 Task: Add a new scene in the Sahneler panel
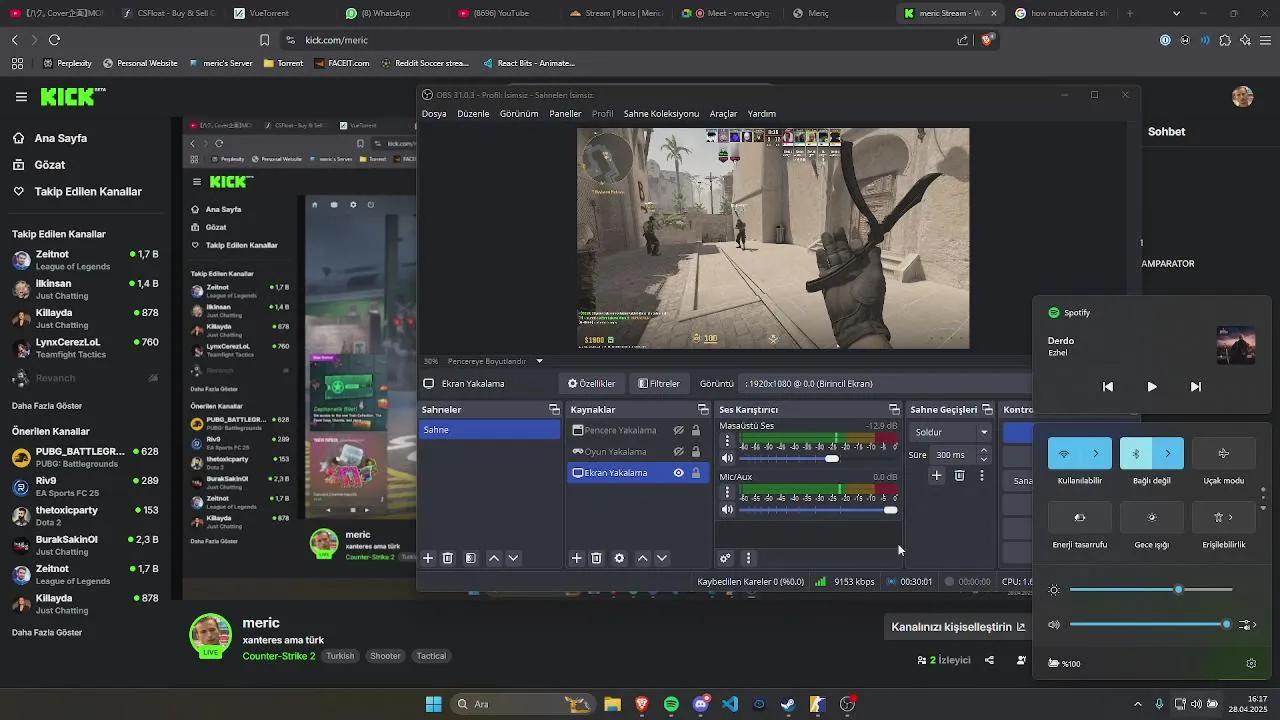[x=428, y=558]
